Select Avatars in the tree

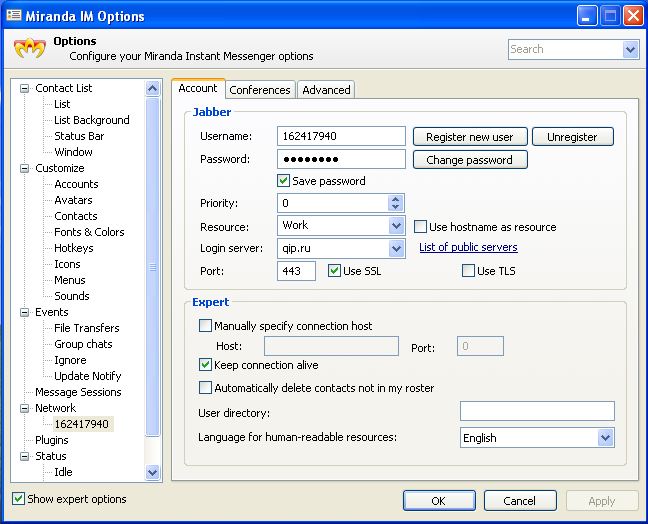pyautogui.click(x=73, y=200)
